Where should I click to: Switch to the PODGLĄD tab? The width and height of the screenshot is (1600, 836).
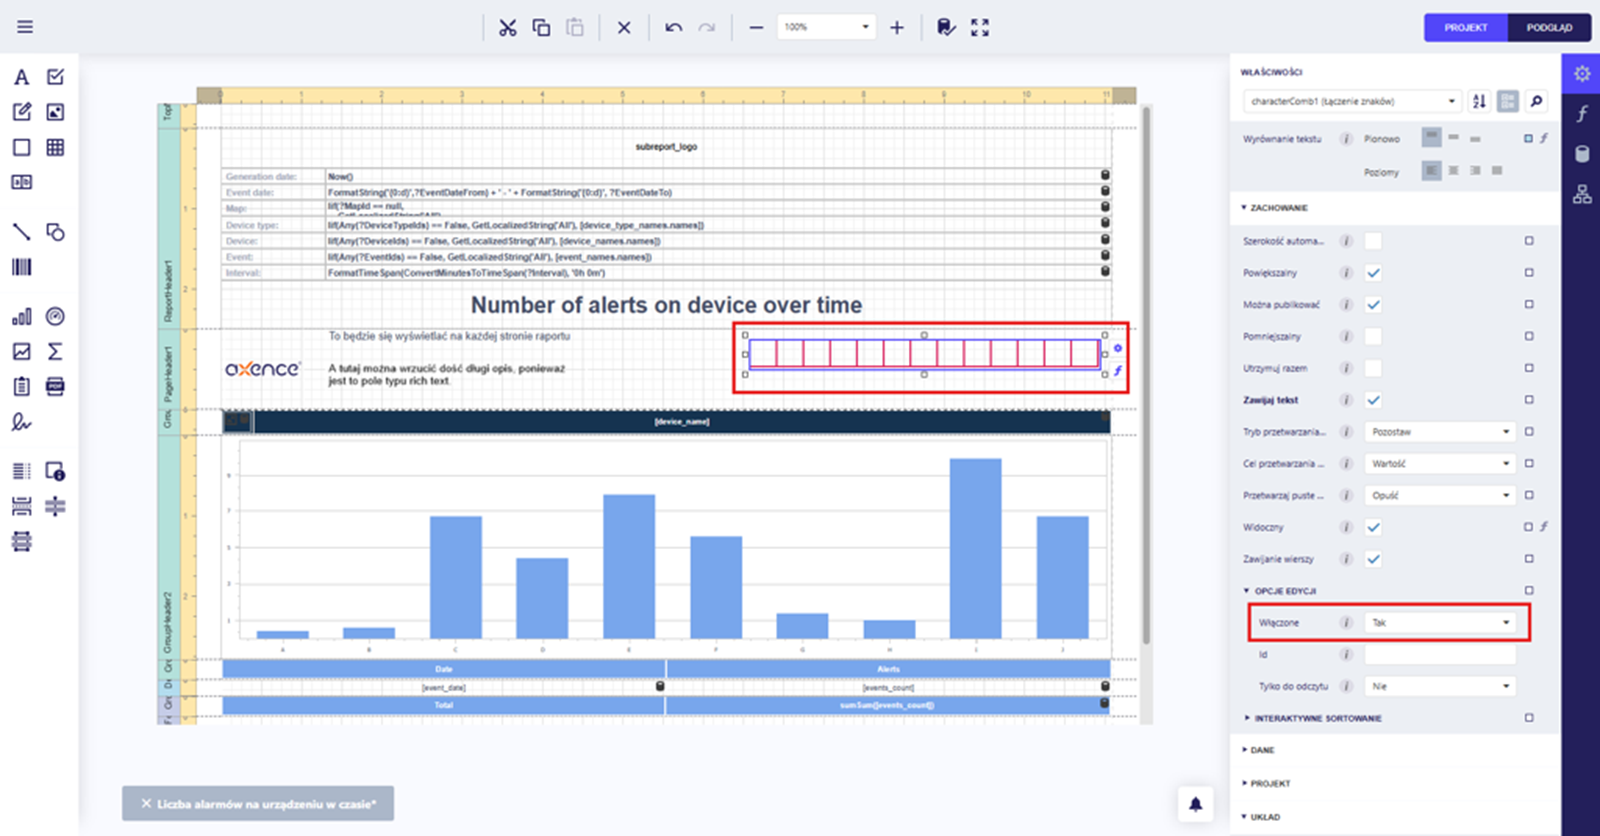(x=1549, y=28)
